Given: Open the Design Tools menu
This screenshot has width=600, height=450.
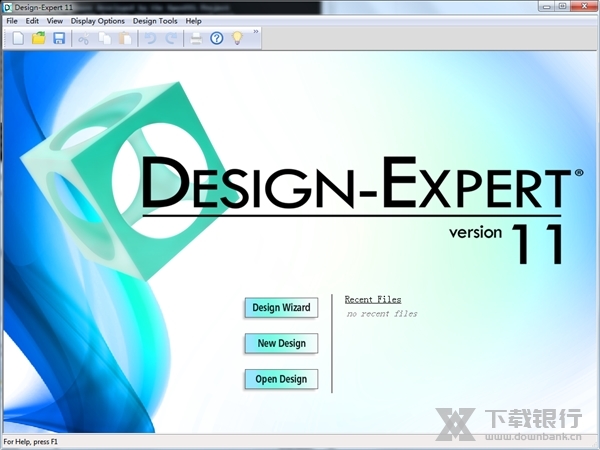Looking at the screenshot, I should coord(155,21).
